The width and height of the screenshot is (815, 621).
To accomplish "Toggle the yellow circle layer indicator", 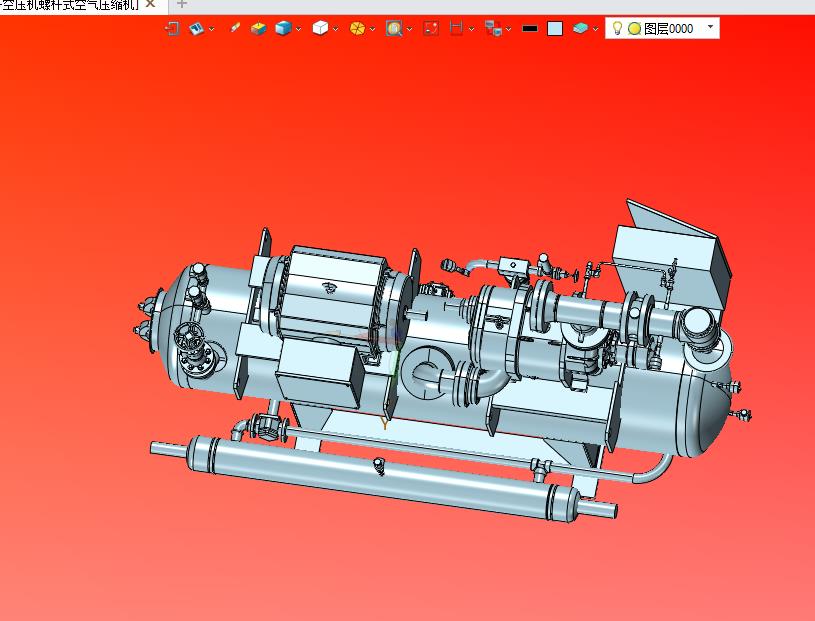I will [633, 28].
